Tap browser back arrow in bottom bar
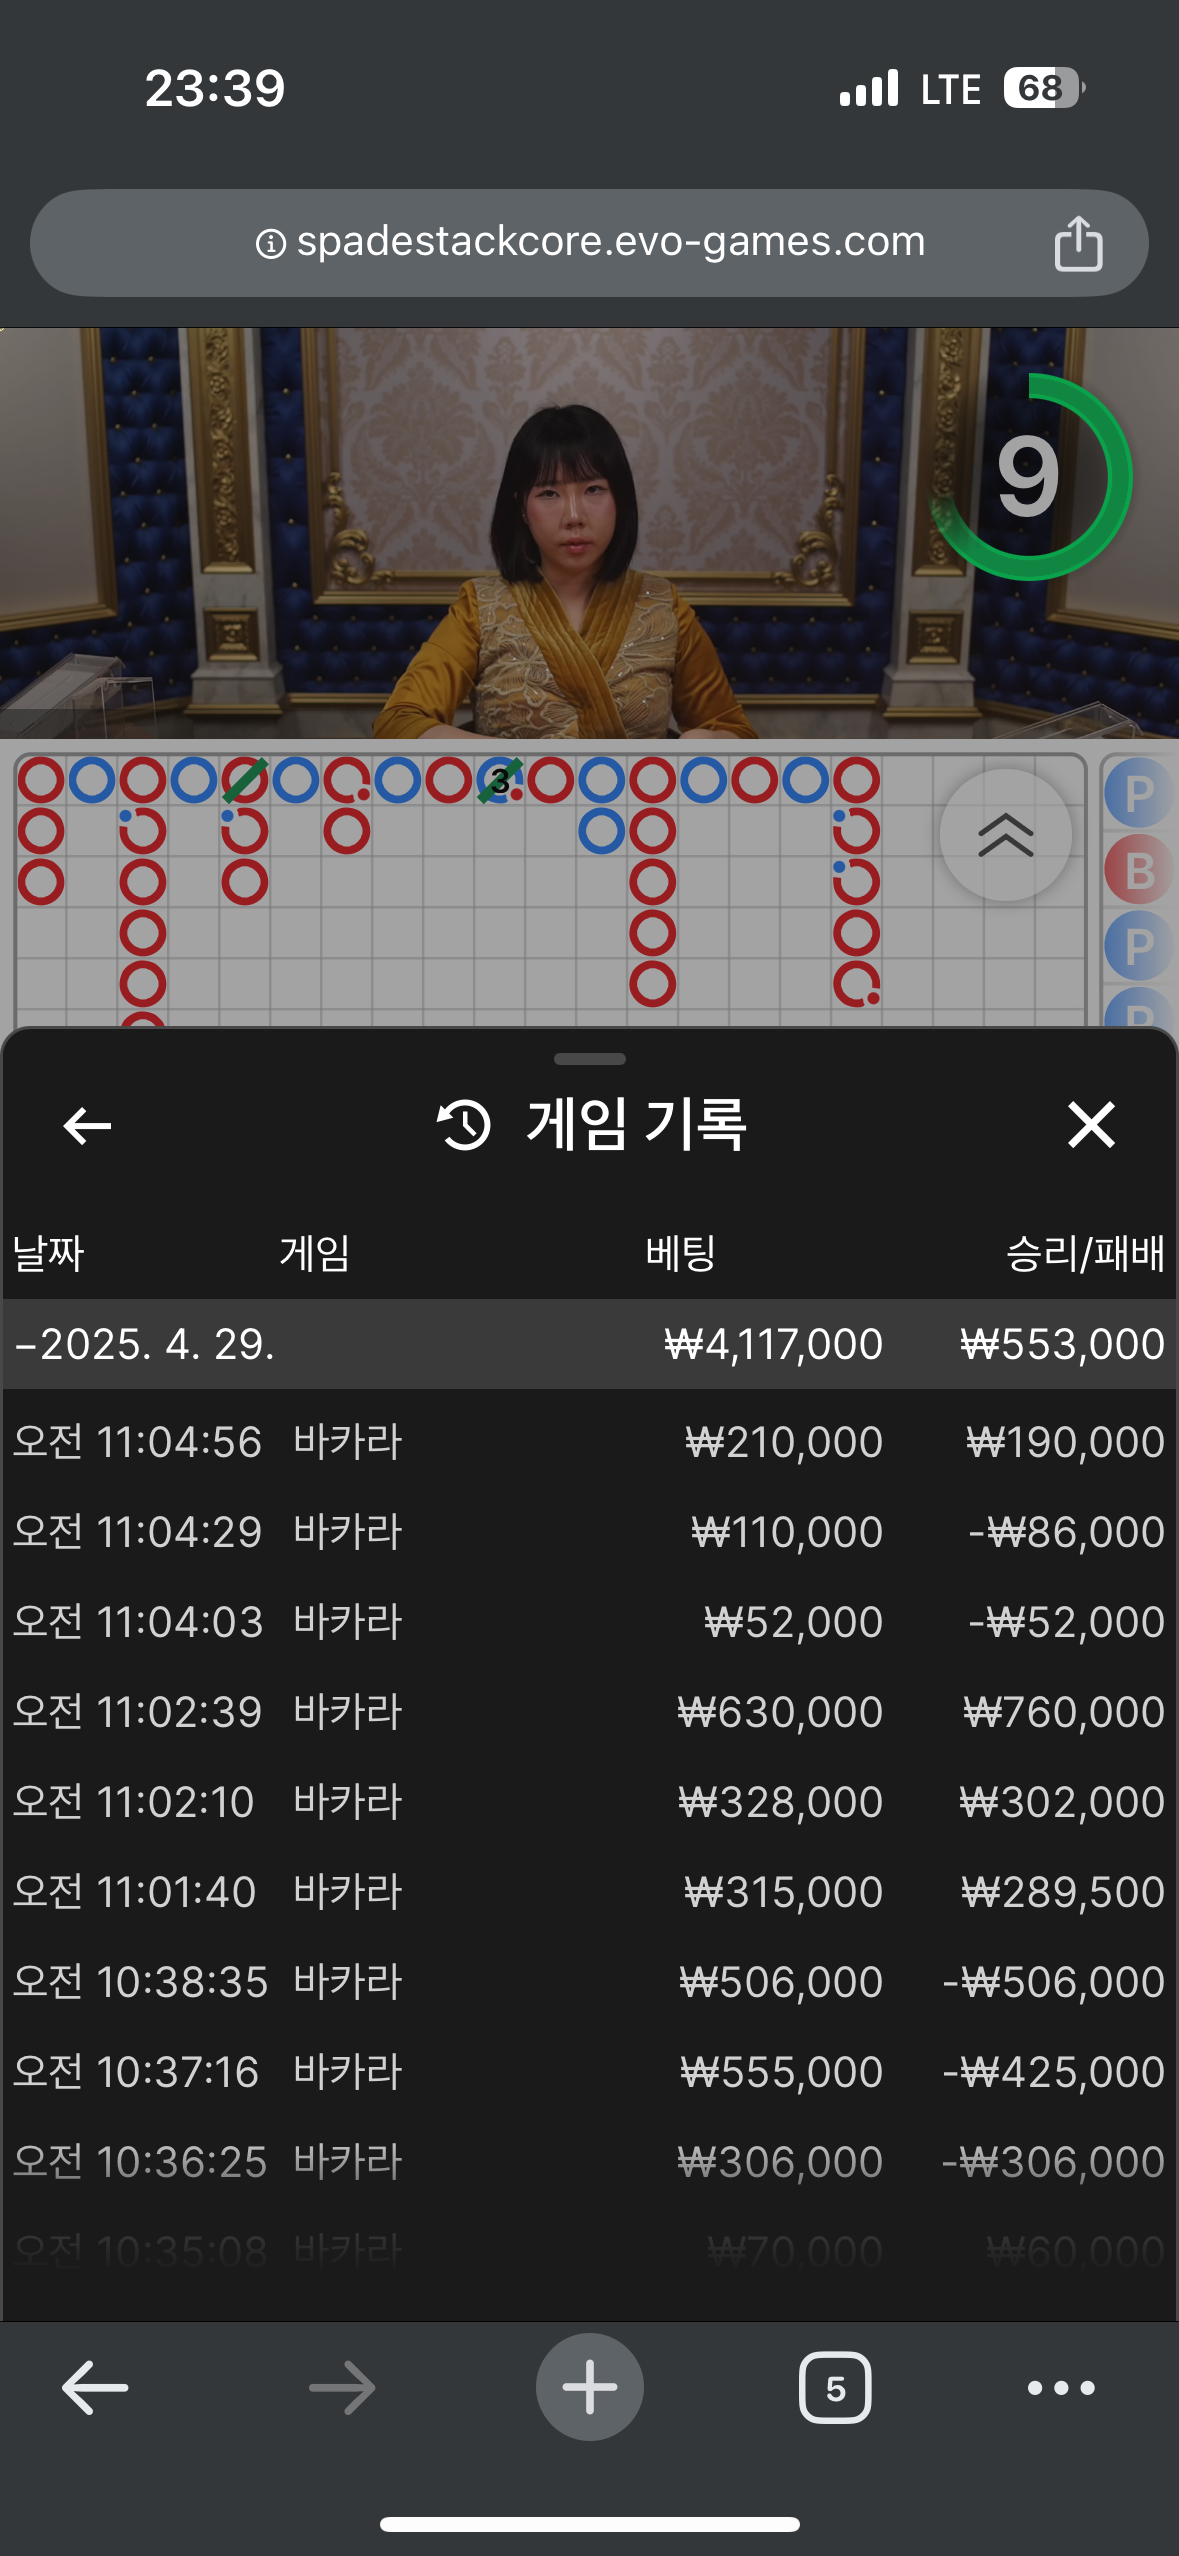The image size is (1179, 2556). pyautogui.click(x=95, y=2387)
